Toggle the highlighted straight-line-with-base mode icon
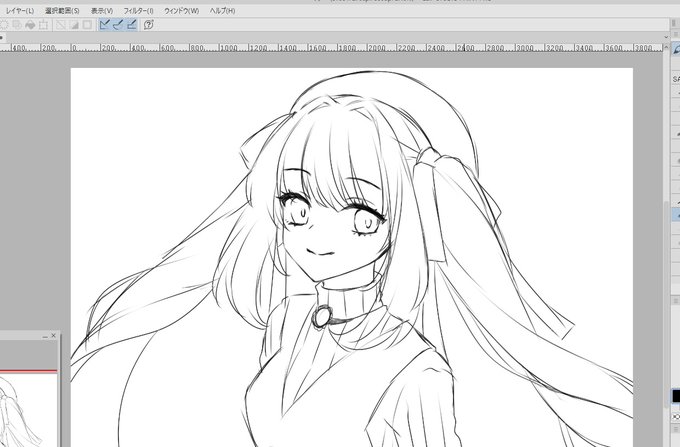Image resolution: width=680 pixels, height=447 pixels. [132, 25]
